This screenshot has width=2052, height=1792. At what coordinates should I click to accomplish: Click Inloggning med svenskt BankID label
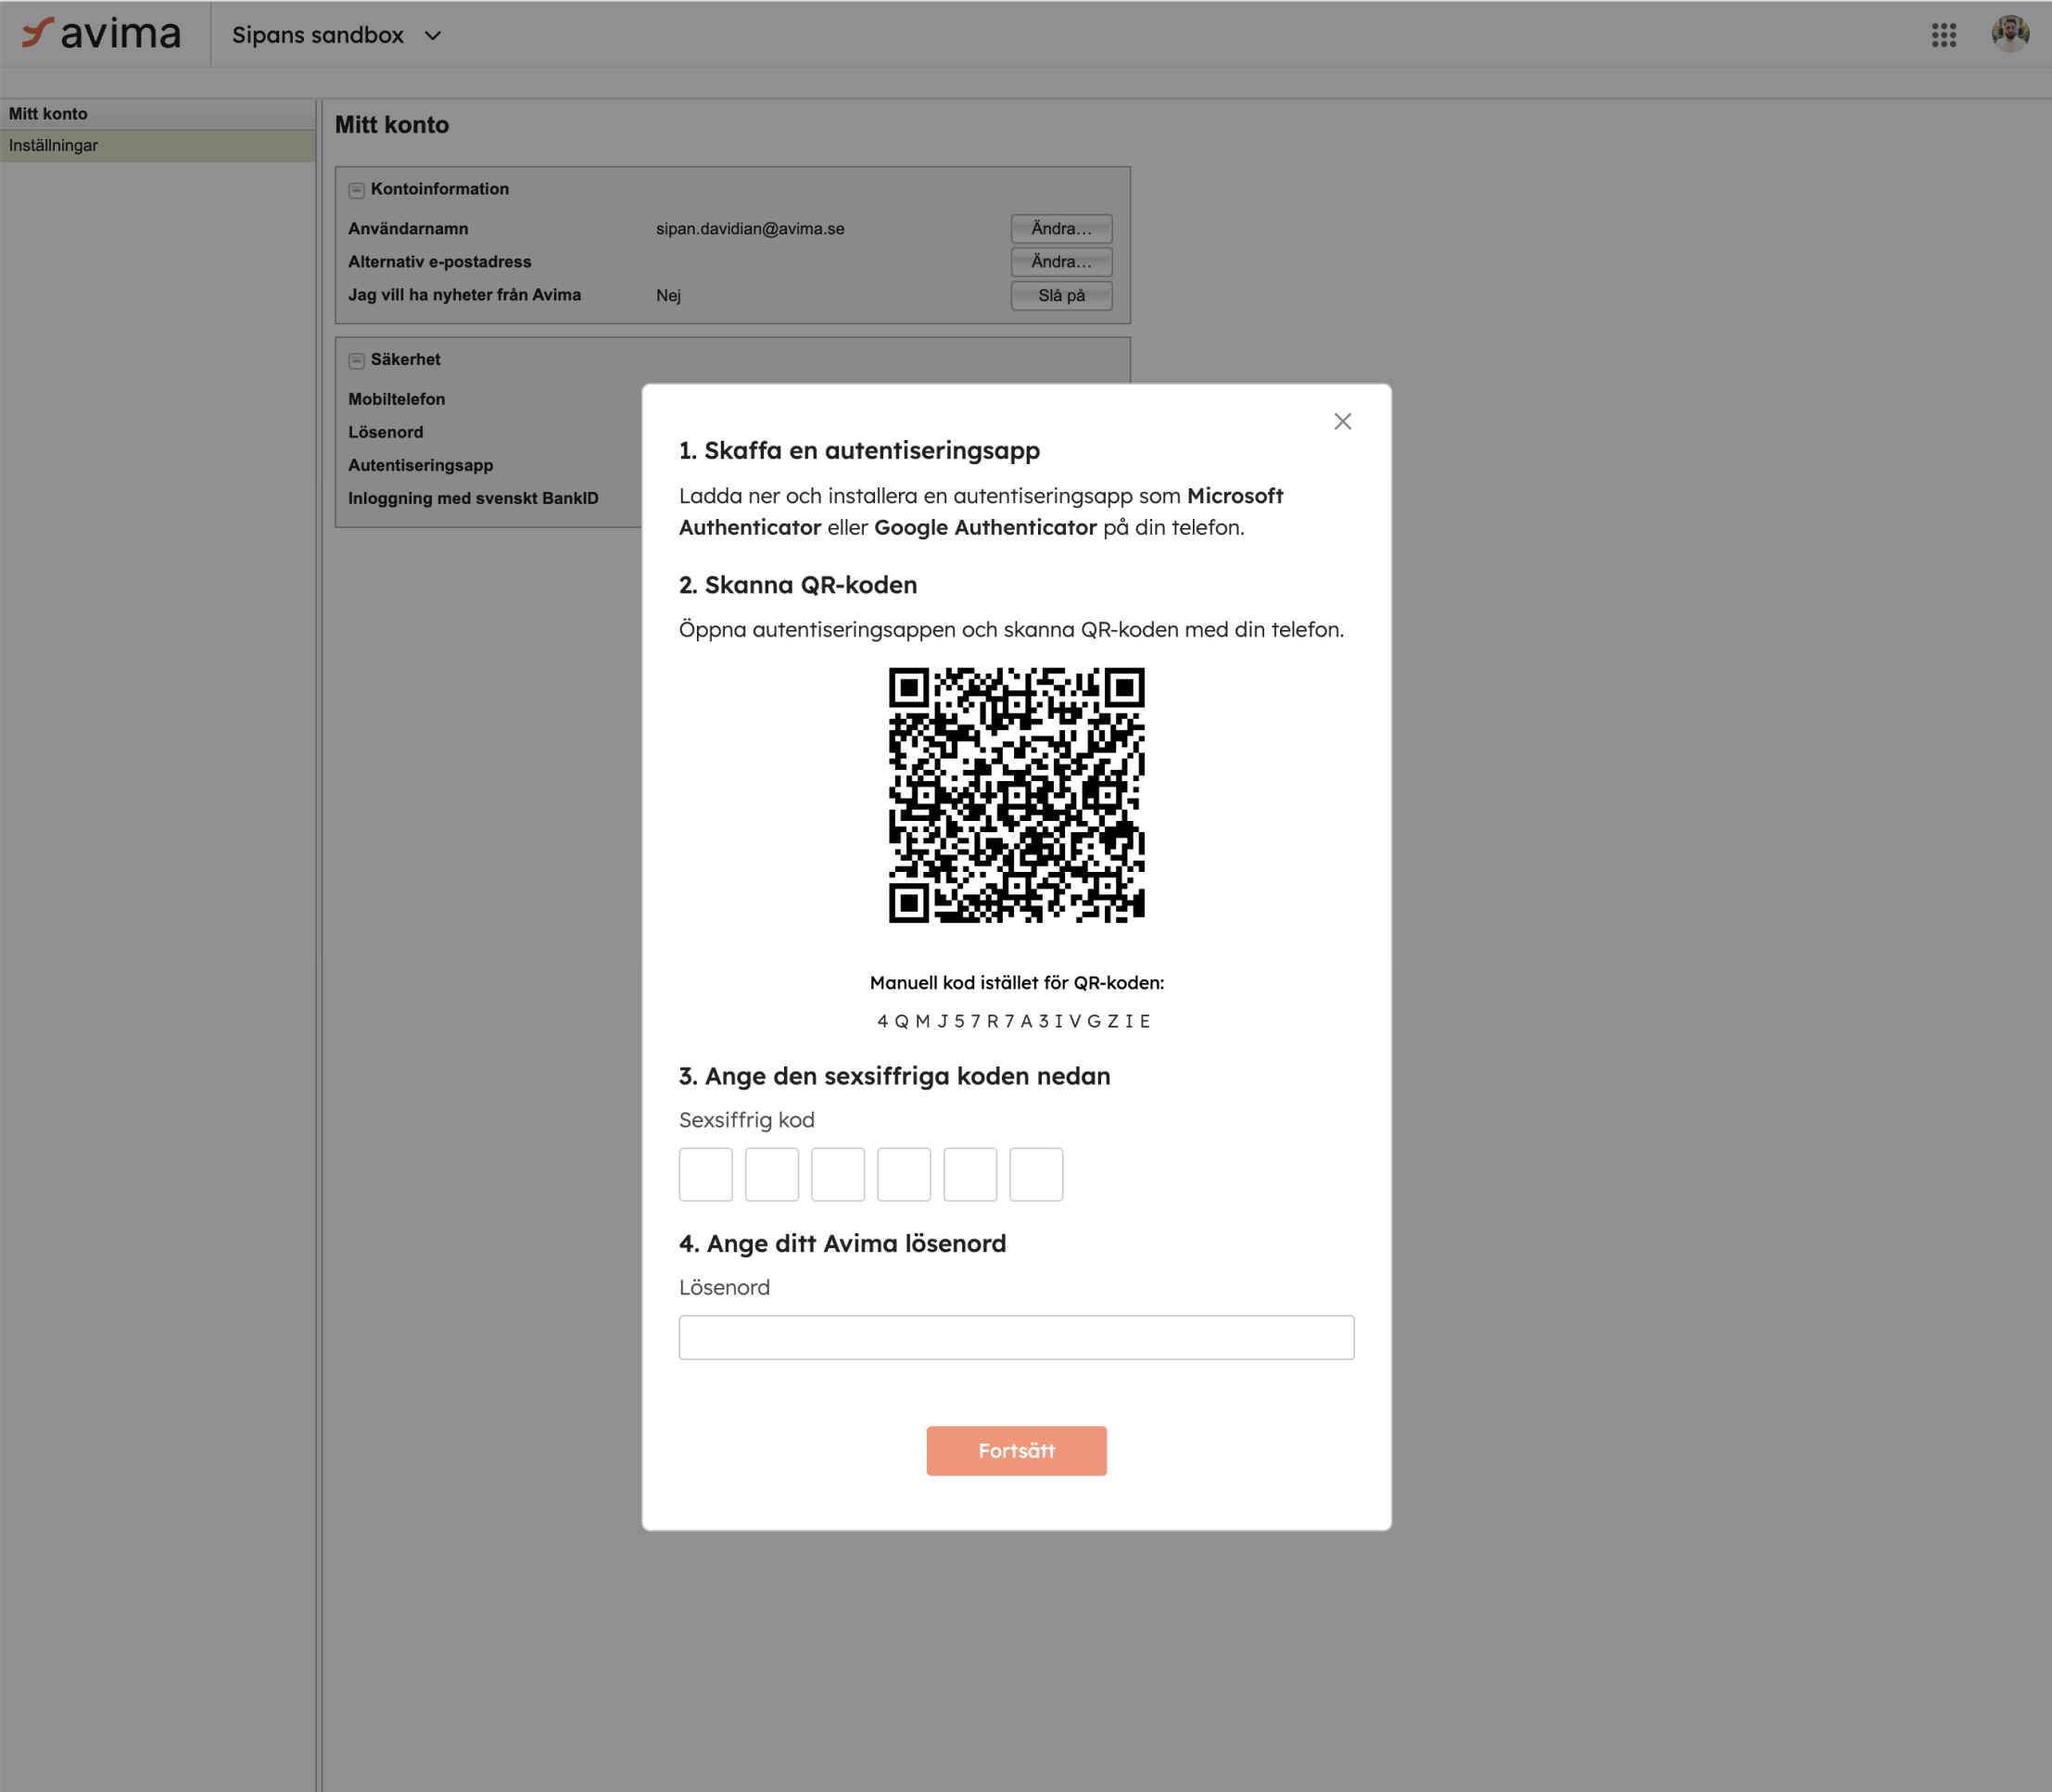[x=473, y=498]
